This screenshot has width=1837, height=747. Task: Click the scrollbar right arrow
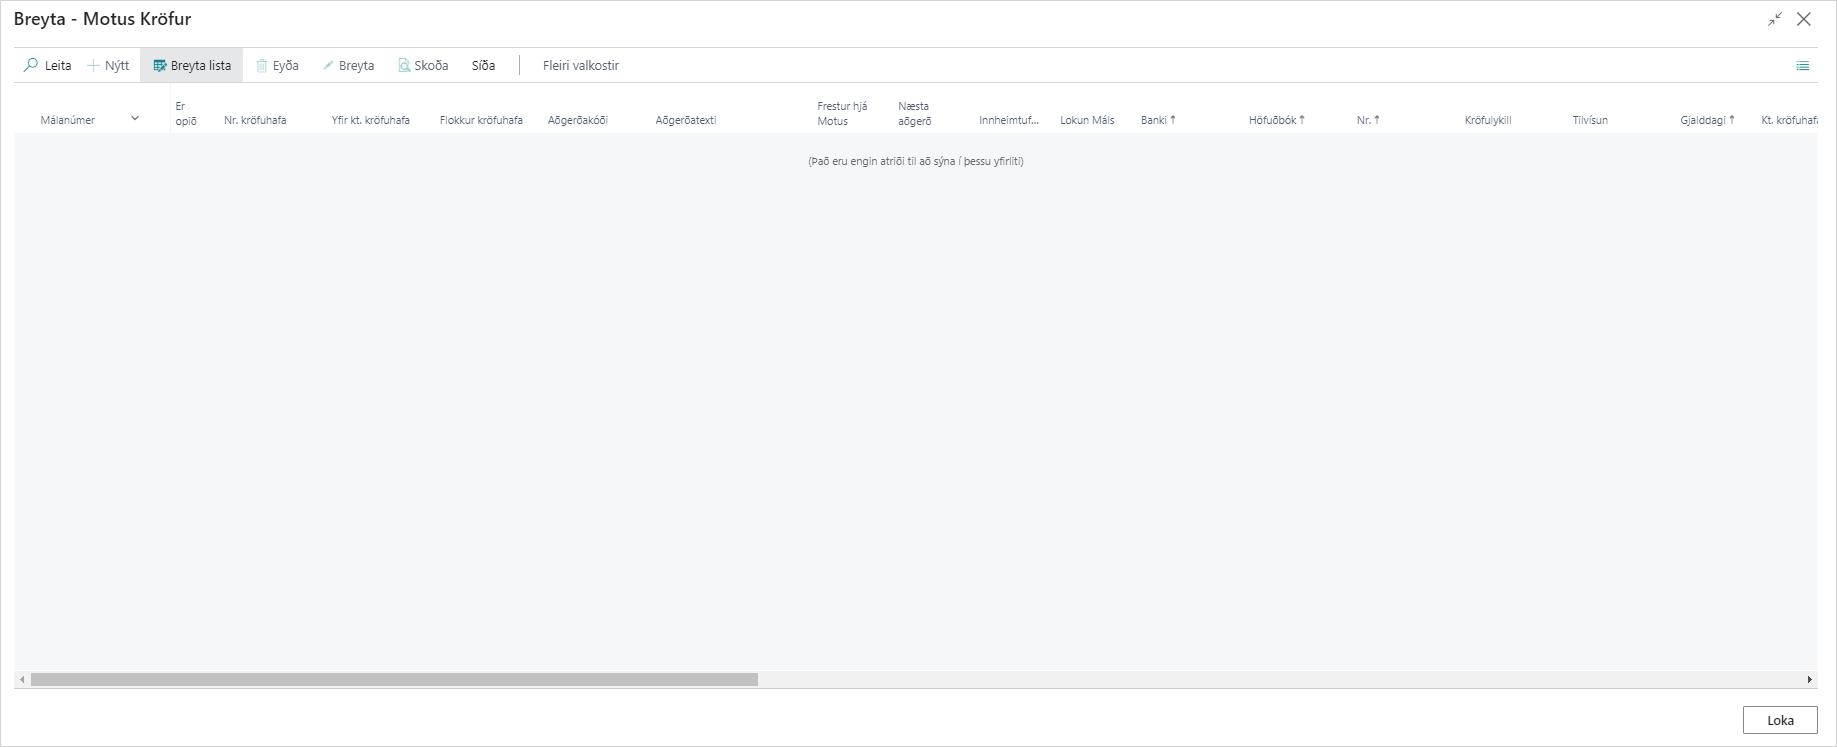point(1809,680)
